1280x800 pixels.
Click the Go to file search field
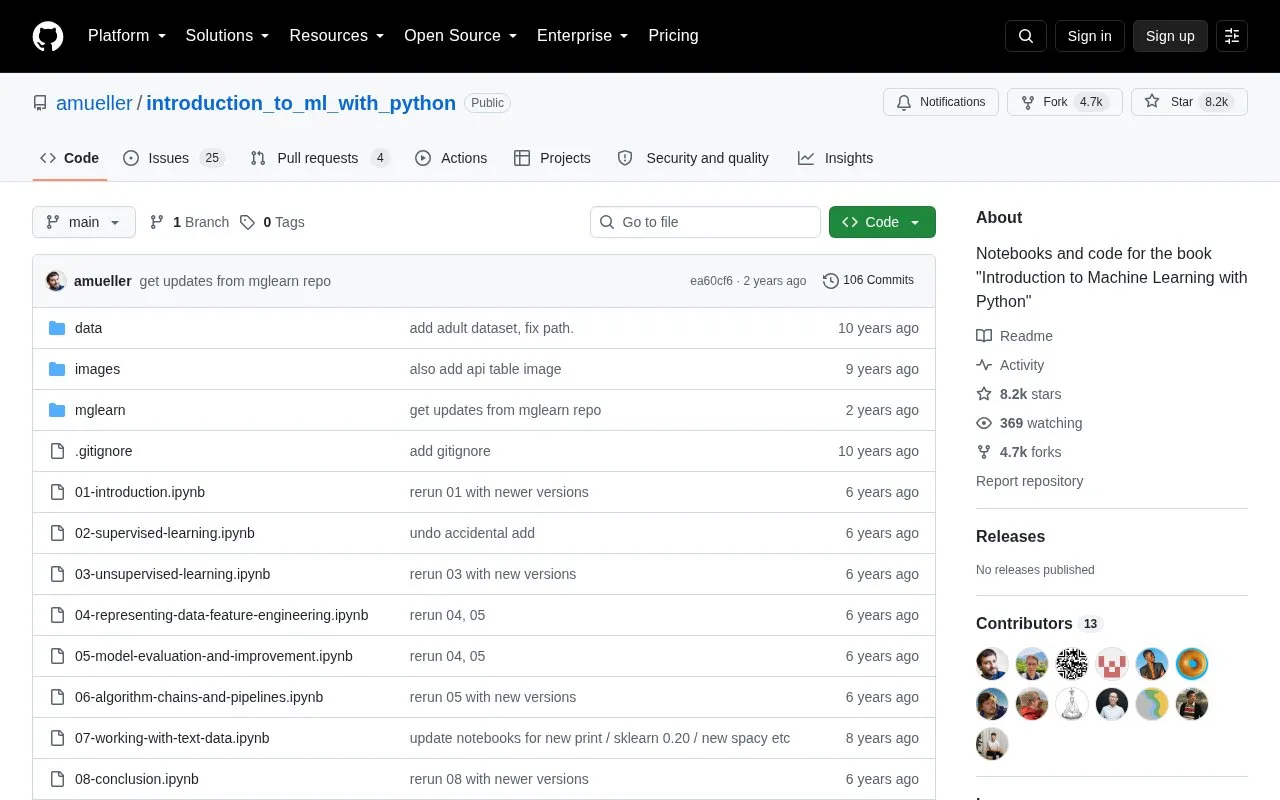pos(705,222)
